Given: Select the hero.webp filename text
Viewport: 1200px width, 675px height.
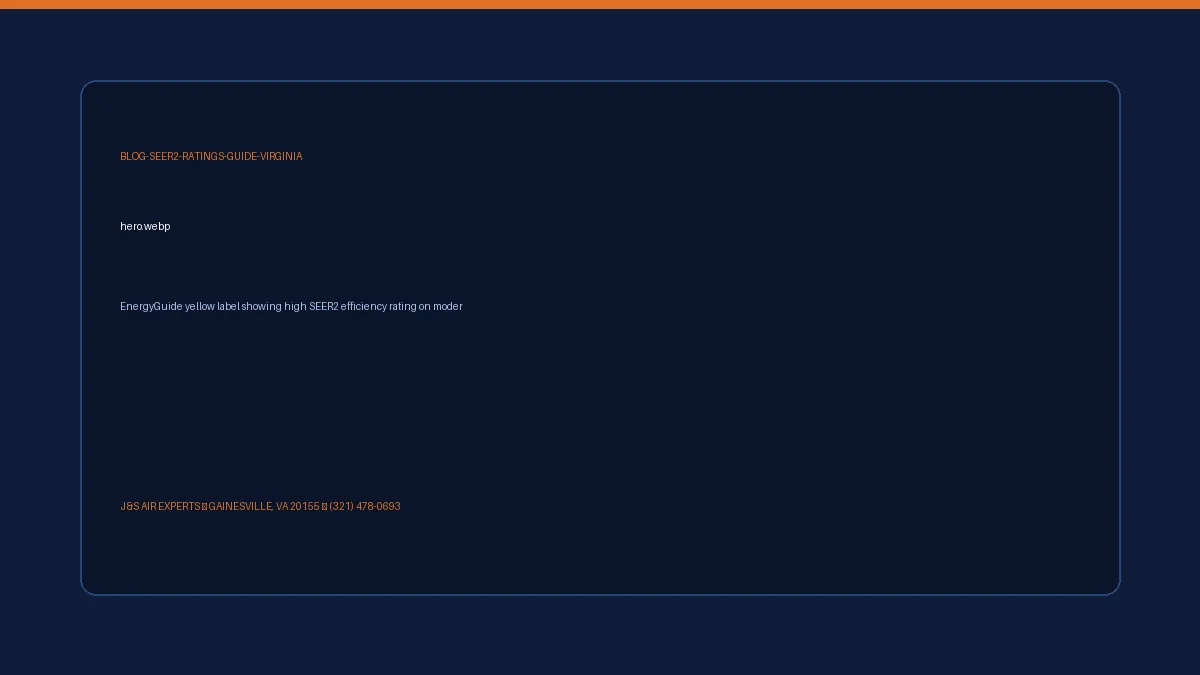Looking at the screenshot, I should pyautogui.click(x=145, y=227).
